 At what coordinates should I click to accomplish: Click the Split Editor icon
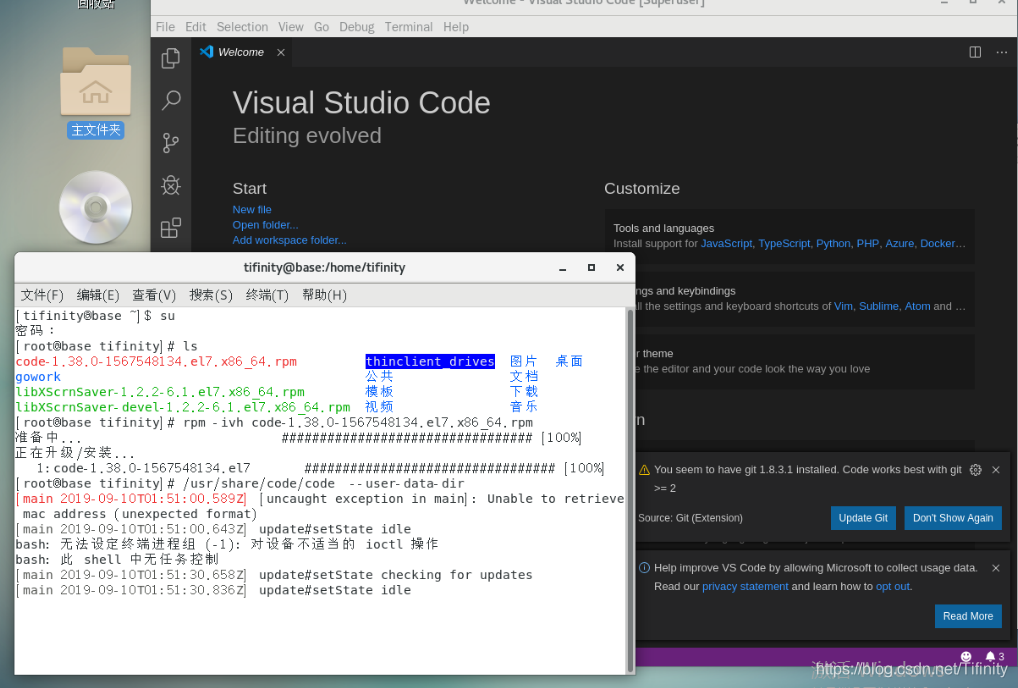point(975,52)
